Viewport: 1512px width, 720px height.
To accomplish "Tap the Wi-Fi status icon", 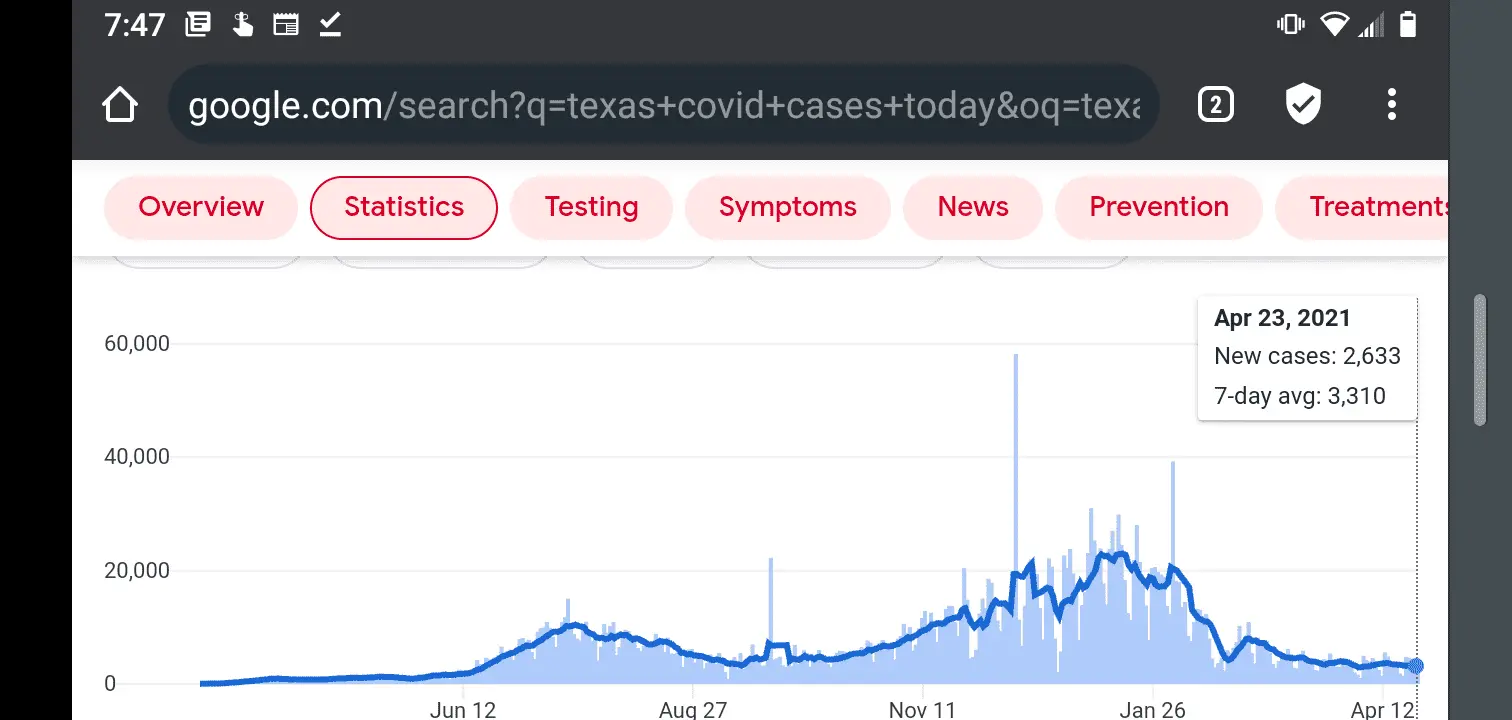I will 1334,25.
